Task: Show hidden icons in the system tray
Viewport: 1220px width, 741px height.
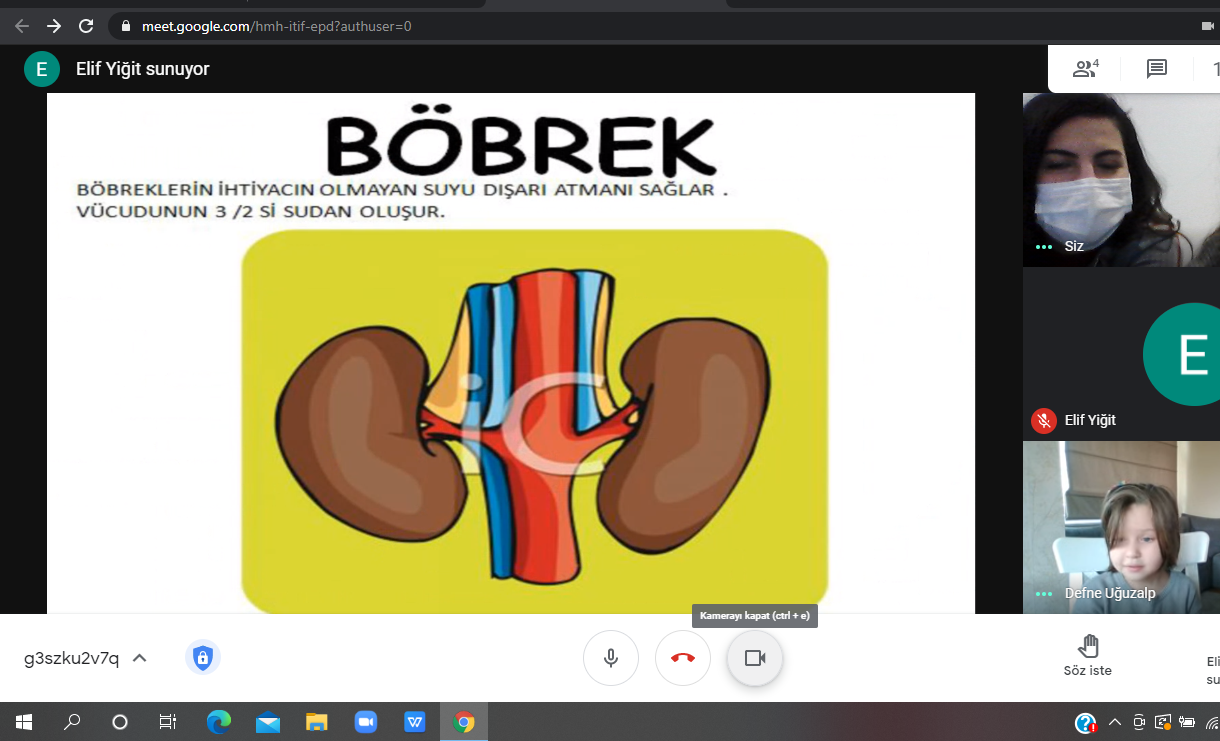Action: [1114, 722]
